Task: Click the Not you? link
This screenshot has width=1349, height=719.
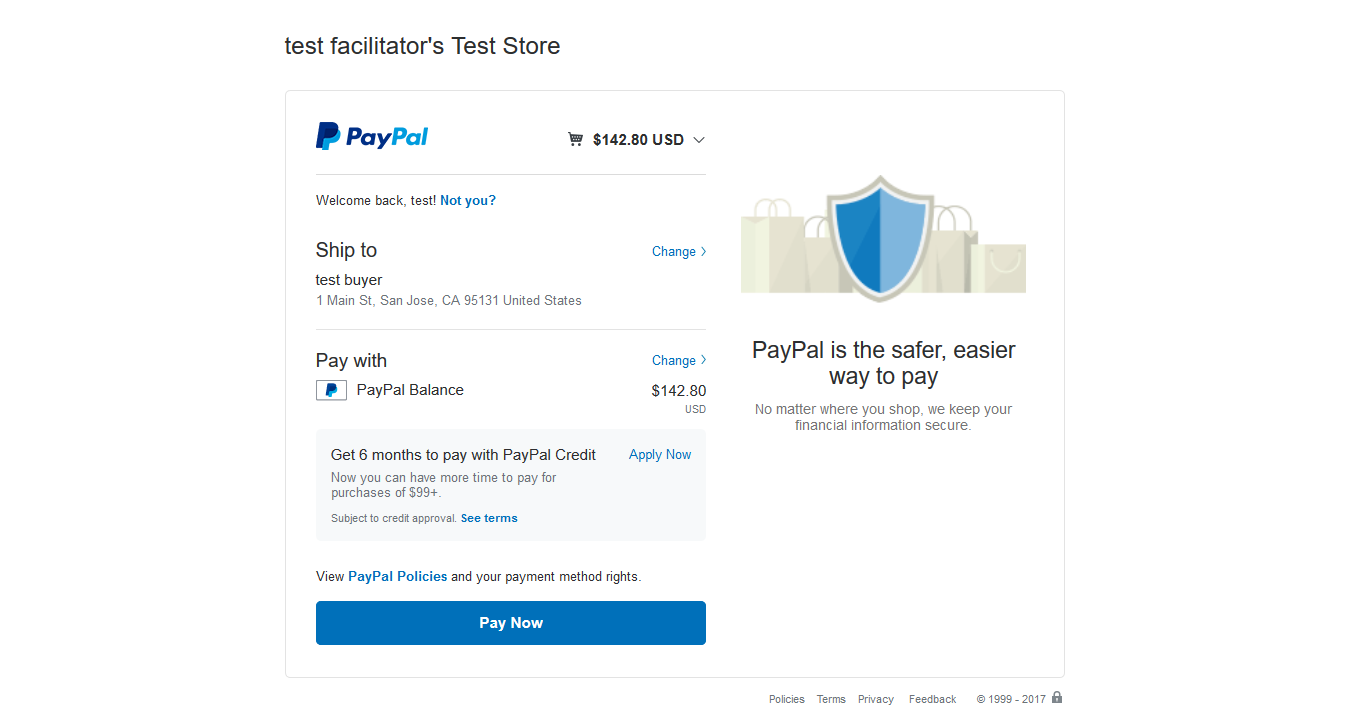Action: (x=468, y=200)
